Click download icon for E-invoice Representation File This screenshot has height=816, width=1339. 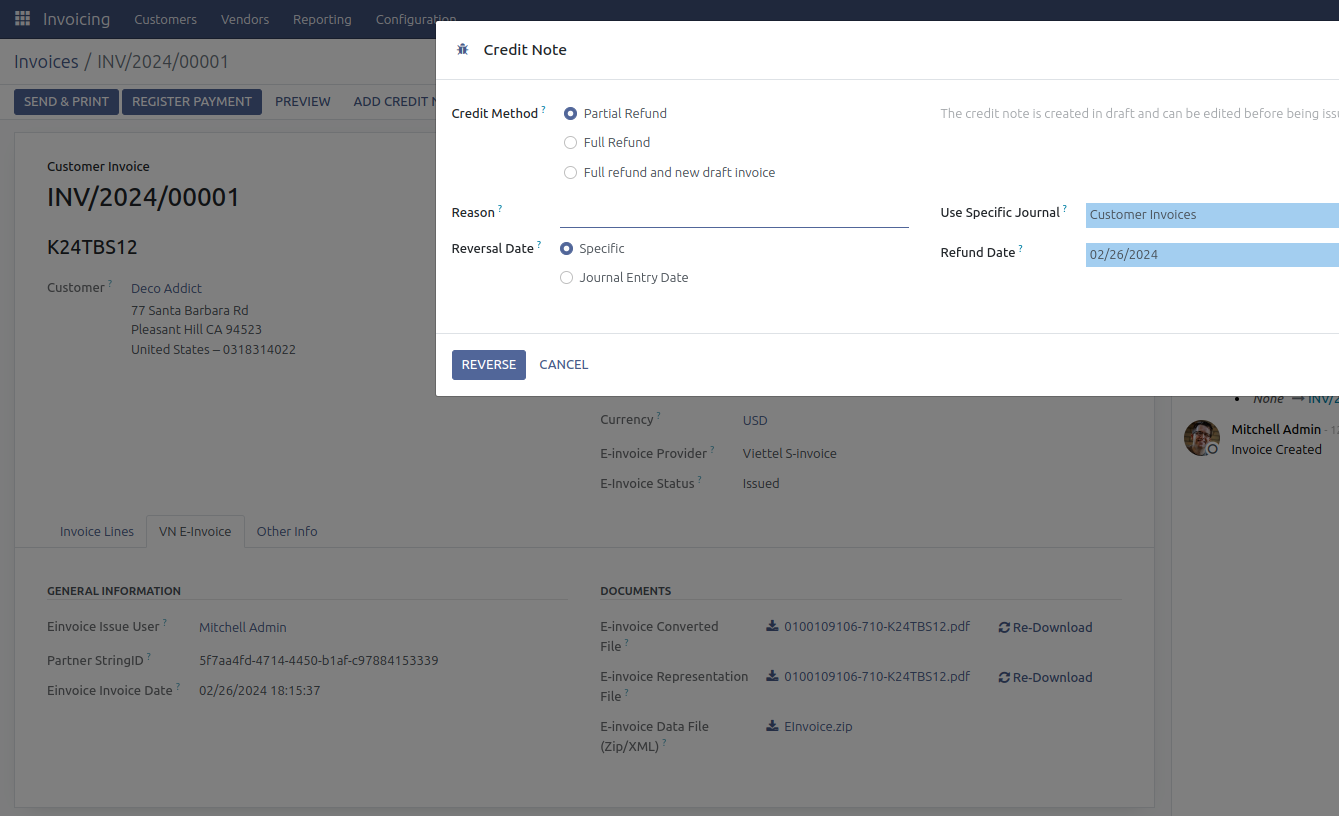coord(772,677)
